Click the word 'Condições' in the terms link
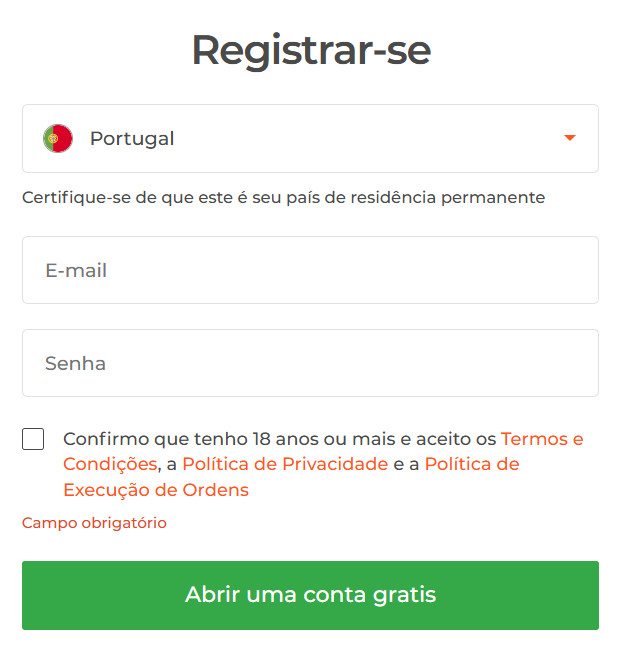Screen dimensions: 625x649 (x=110, y=464)
